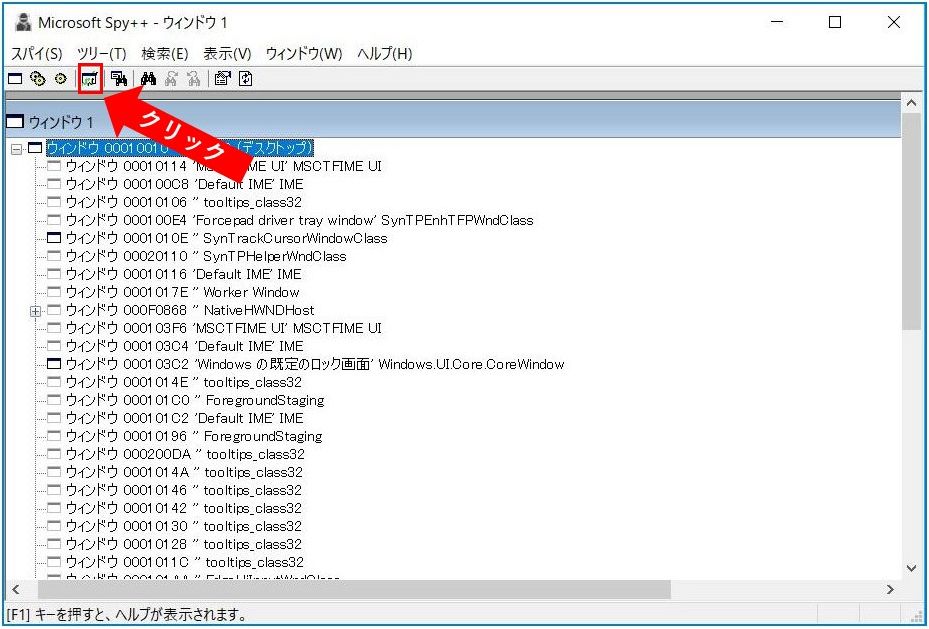
Task: Click the horizontal scrollbar thumb
Action: [x=354, y=589]
